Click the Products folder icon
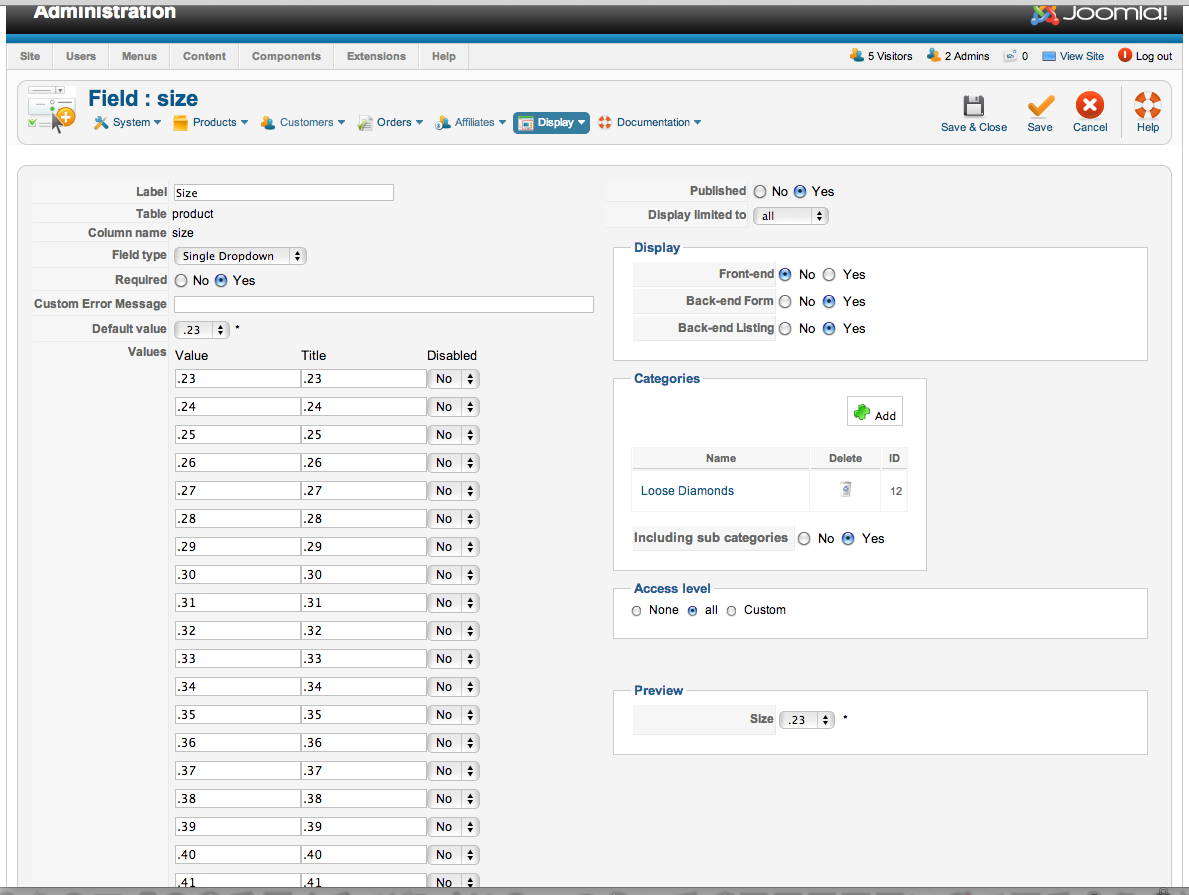The image size is (1189, 895). click(180, 123)
